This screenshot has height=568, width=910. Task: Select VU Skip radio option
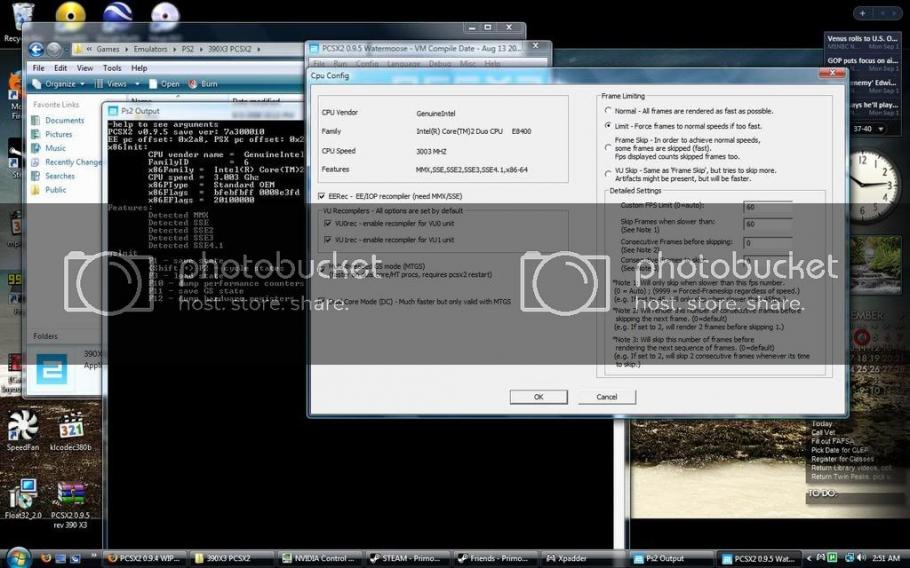click(608, 174)
